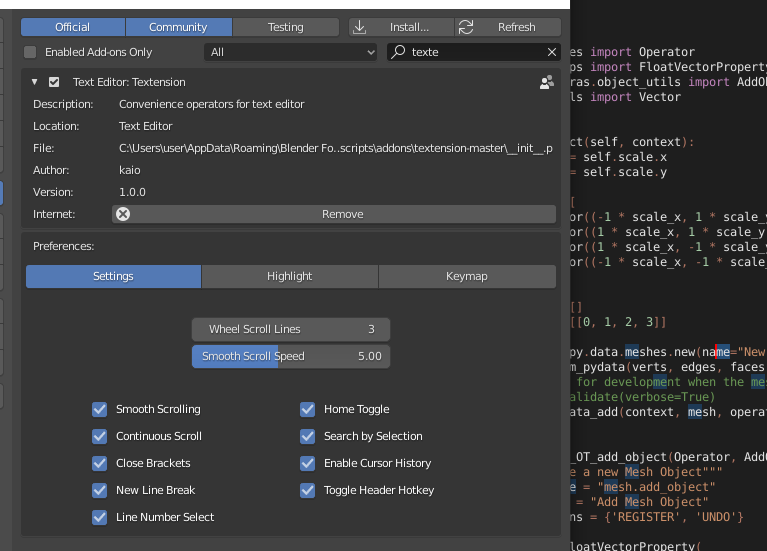Image resolution: width=767 pixels, height=551 pixels.
Task: Toggle the Close Brackets checkbox
Action: pyautogui.click(x=100, y=463)
